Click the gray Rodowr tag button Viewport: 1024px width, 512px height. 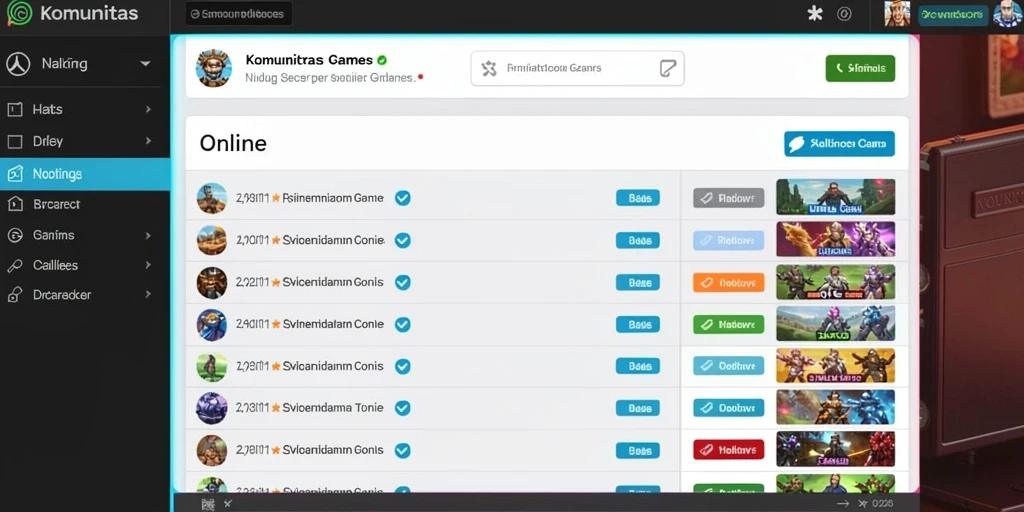point(728,198)
